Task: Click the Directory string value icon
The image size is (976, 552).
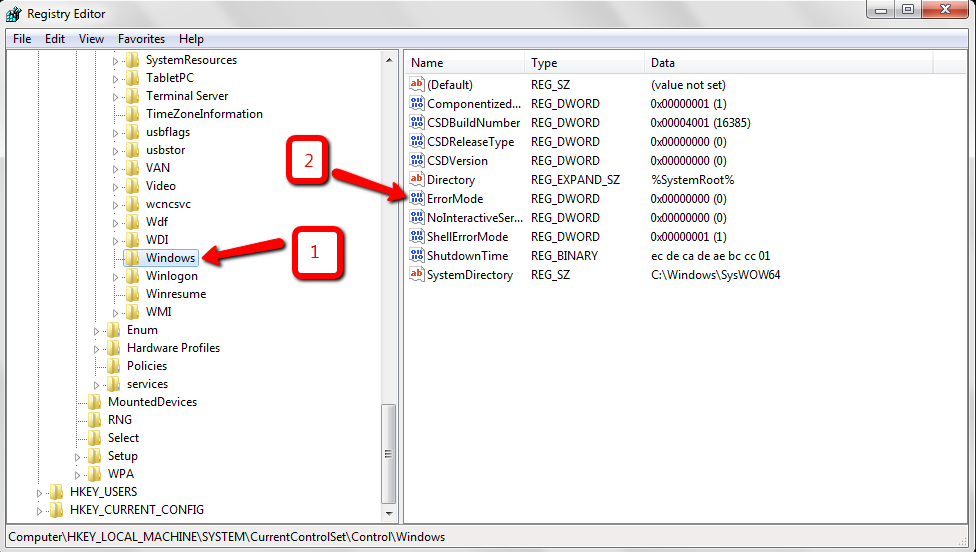Action: click(416, 179)
